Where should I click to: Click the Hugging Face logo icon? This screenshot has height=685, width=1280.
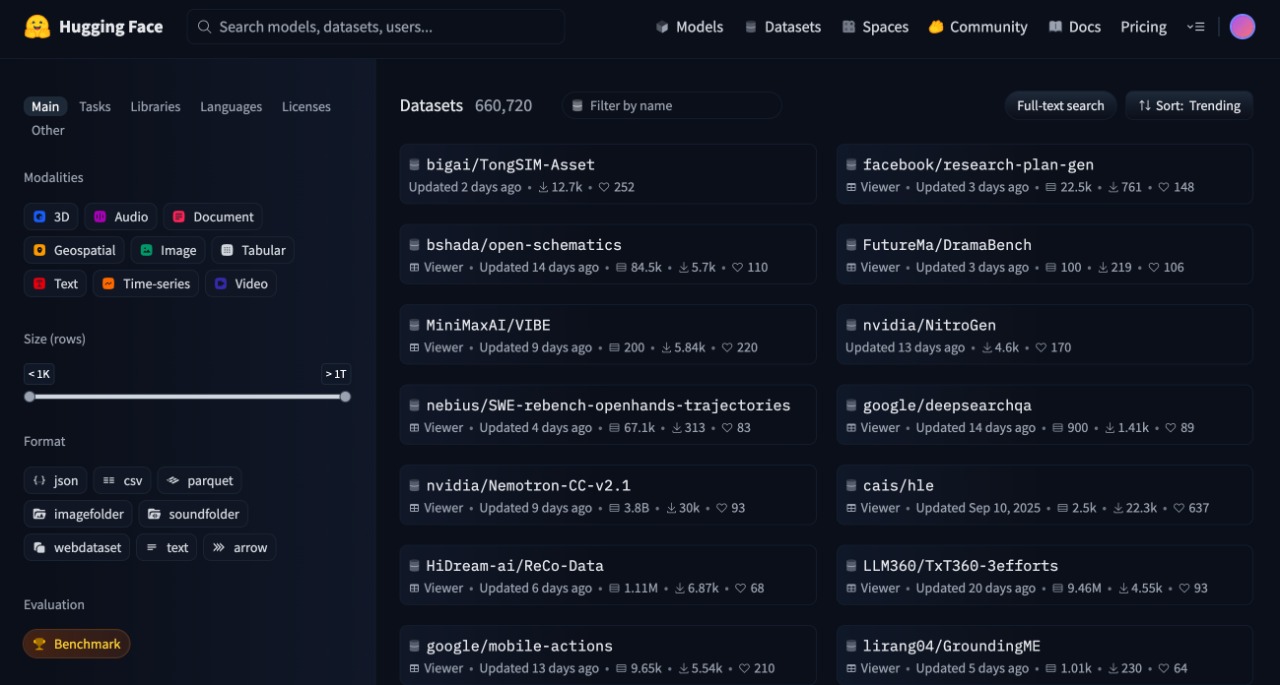coord(37,27)
